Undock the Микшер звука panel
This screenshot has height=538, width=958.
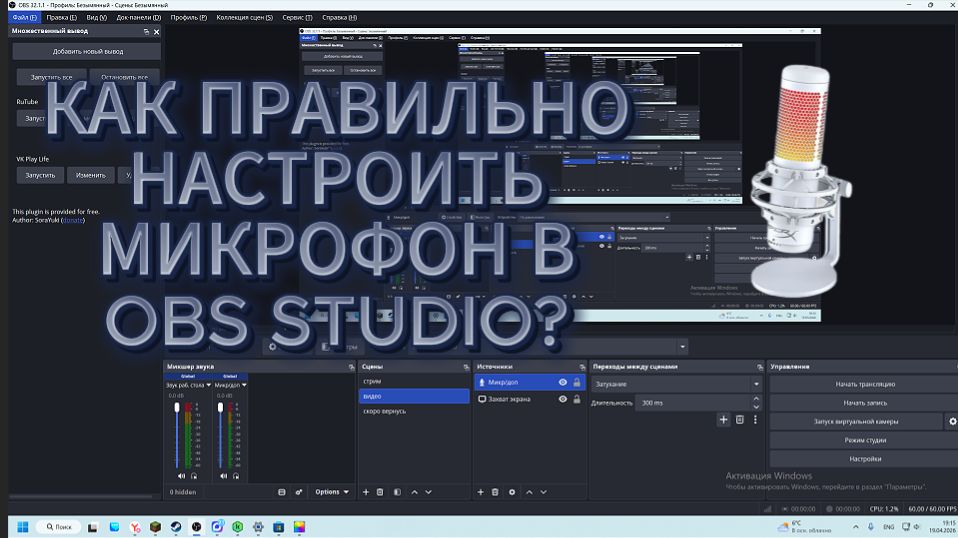point(351,367)
